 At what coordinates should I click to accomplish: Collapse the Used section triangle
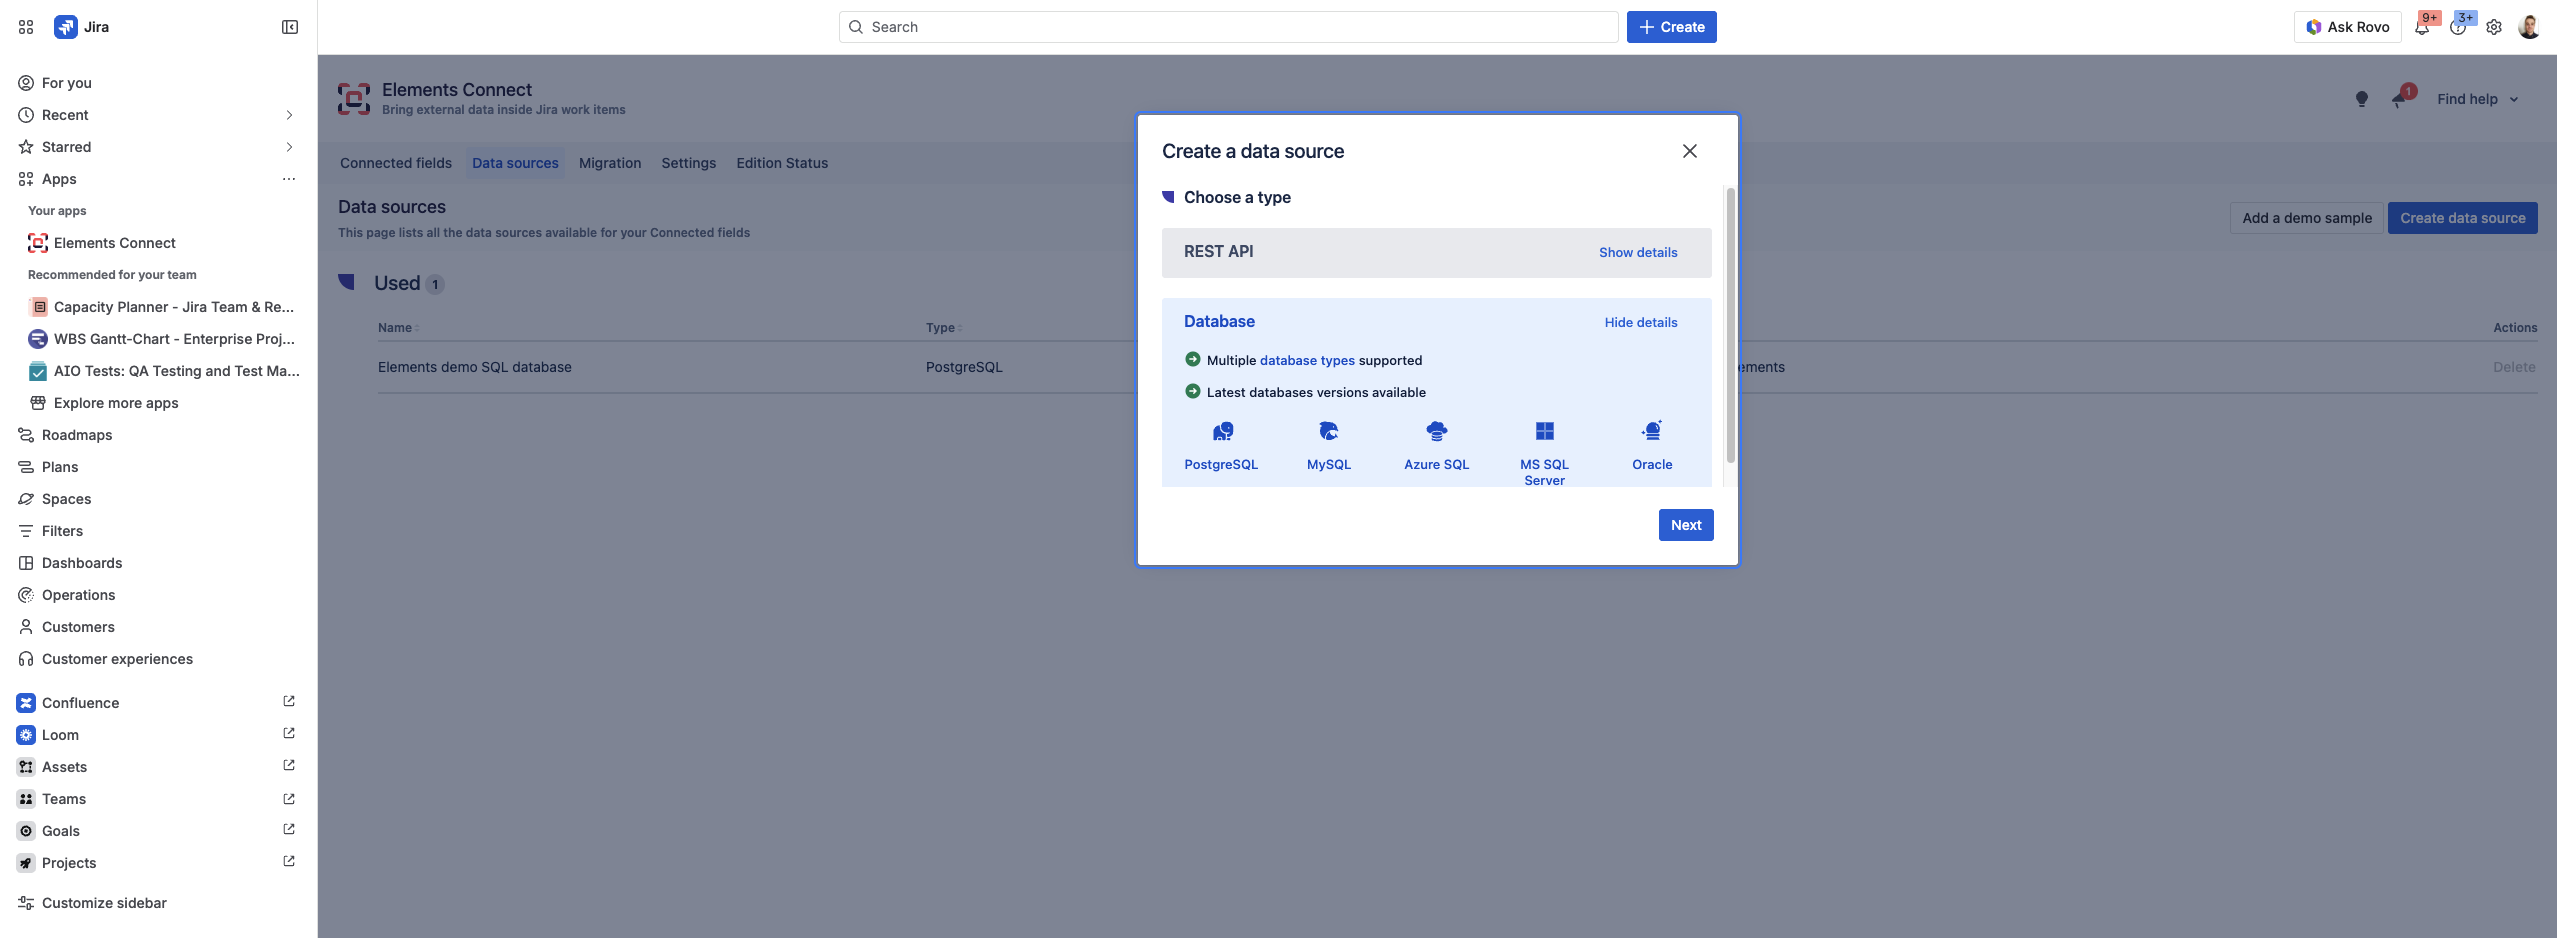click(347, 282)
